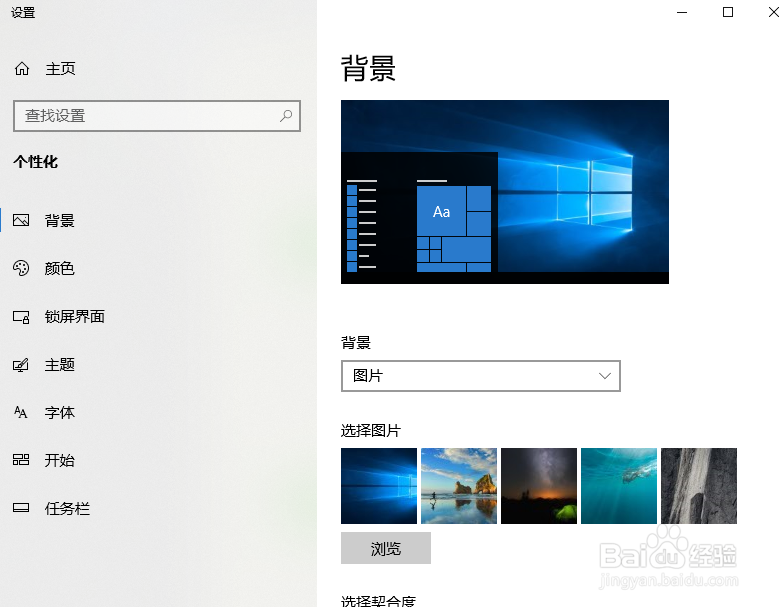
Task: Click the 背景 picture icon in sidebar
Action: point(21,220)
